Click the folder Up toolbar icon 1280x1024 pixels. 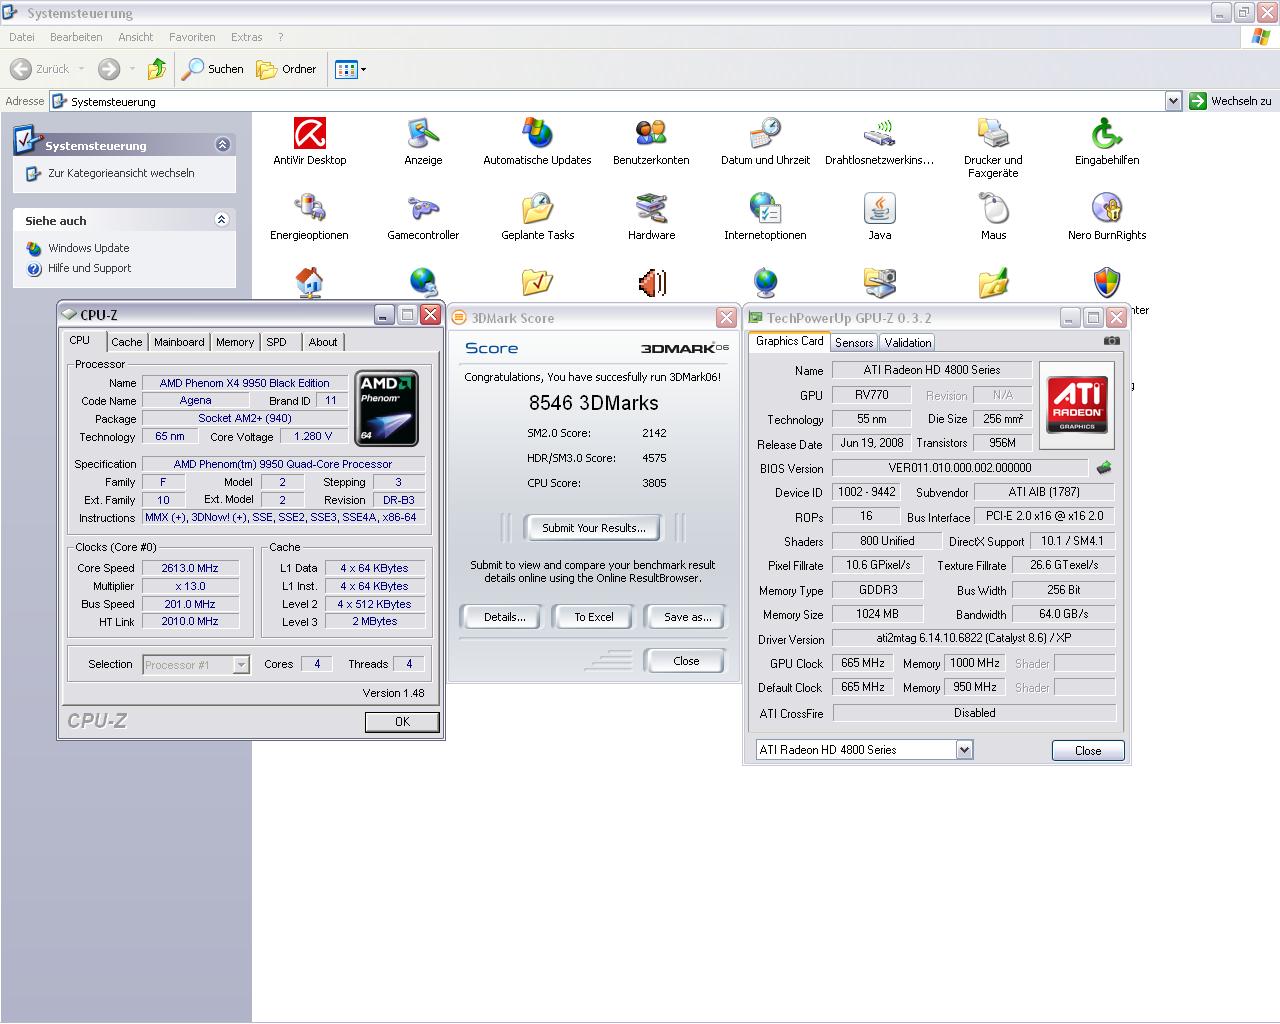click(x=156, y=69)
